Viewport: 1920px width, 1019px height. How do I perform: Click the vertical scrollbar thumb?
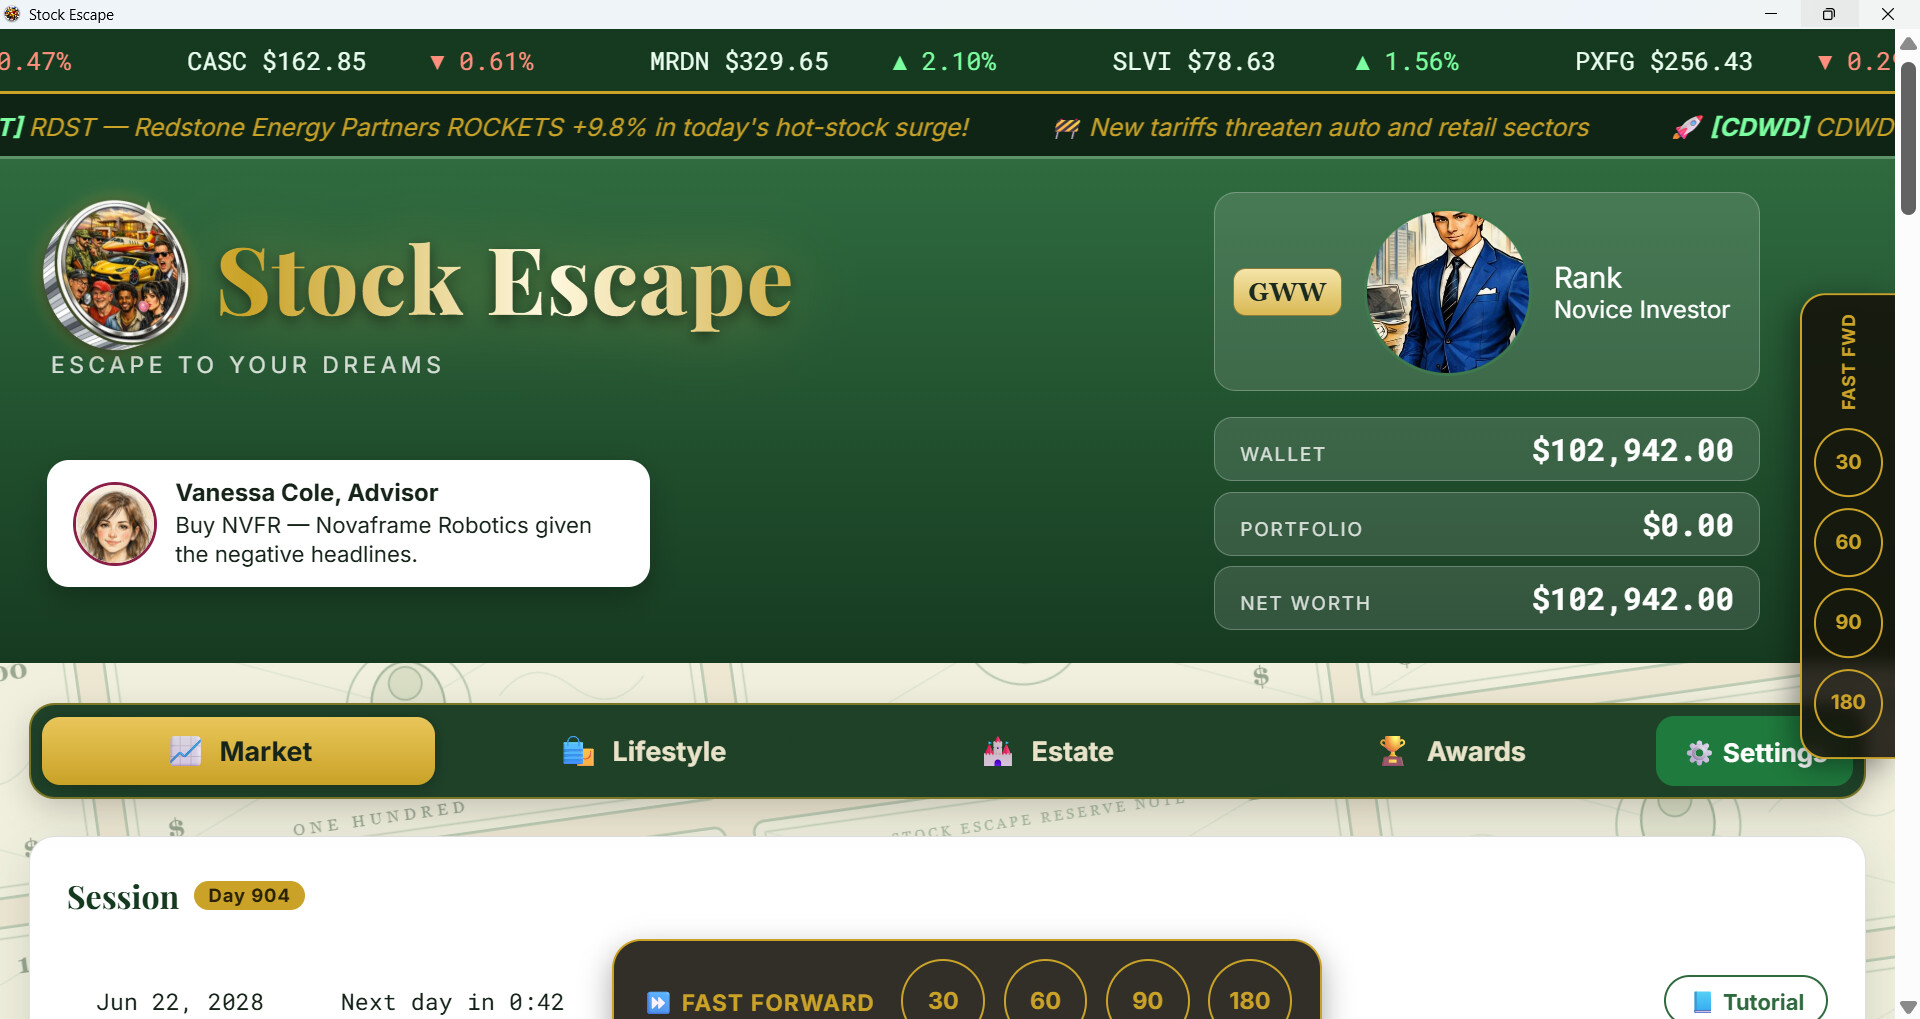tap(1908, 139)
